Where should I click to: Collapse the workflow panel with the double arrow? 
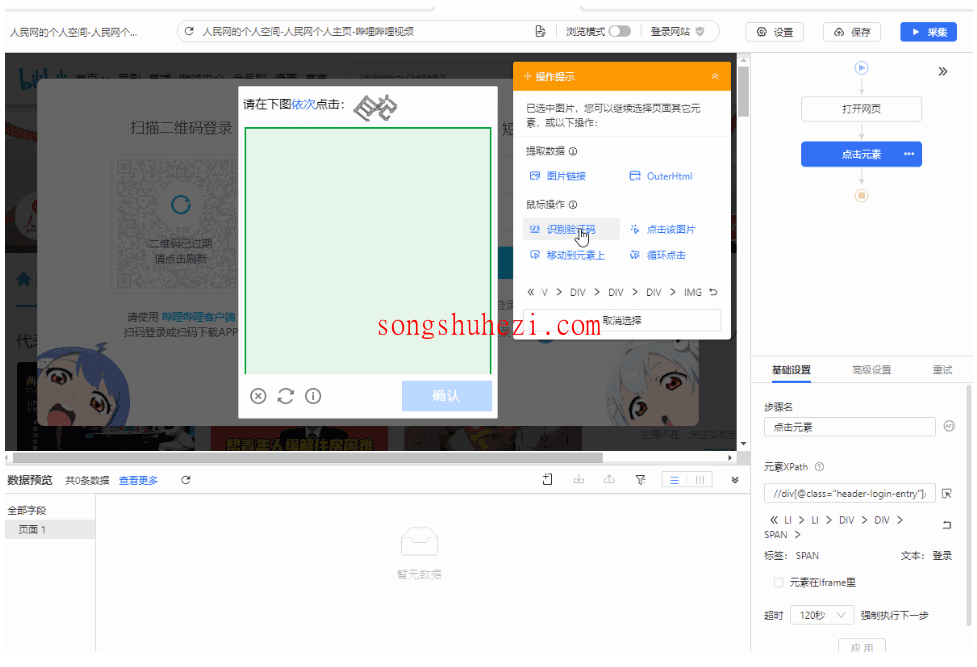(x=943, y=71)
